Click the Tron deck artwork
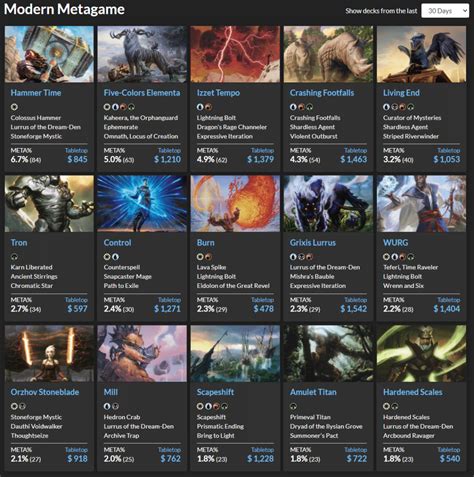 click(x=49, y=204)
